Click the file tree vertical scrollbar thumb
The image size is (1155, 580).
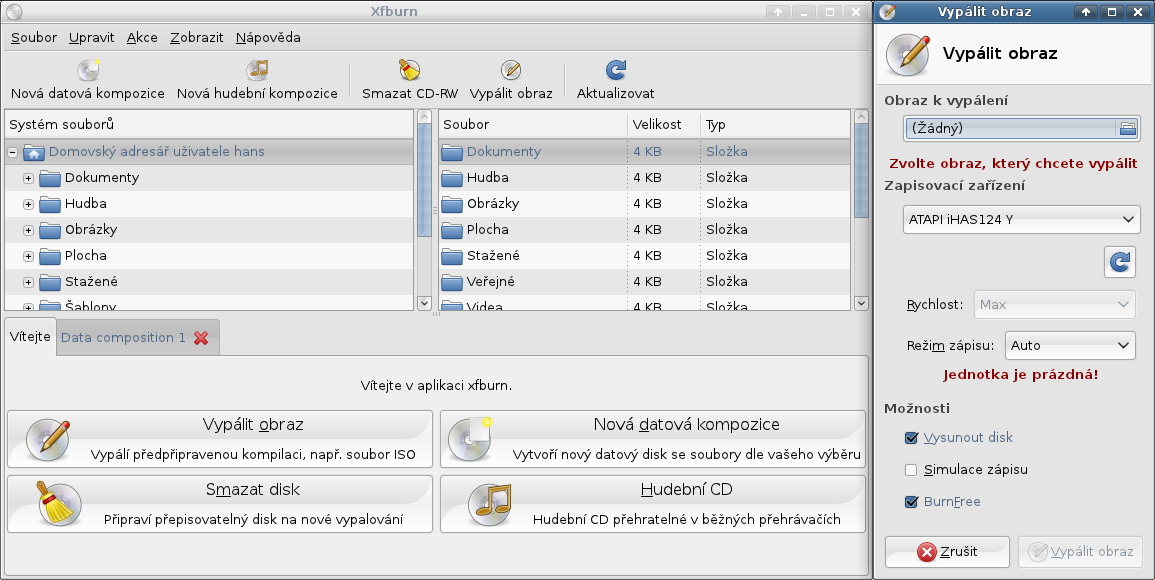click(424, 180)
